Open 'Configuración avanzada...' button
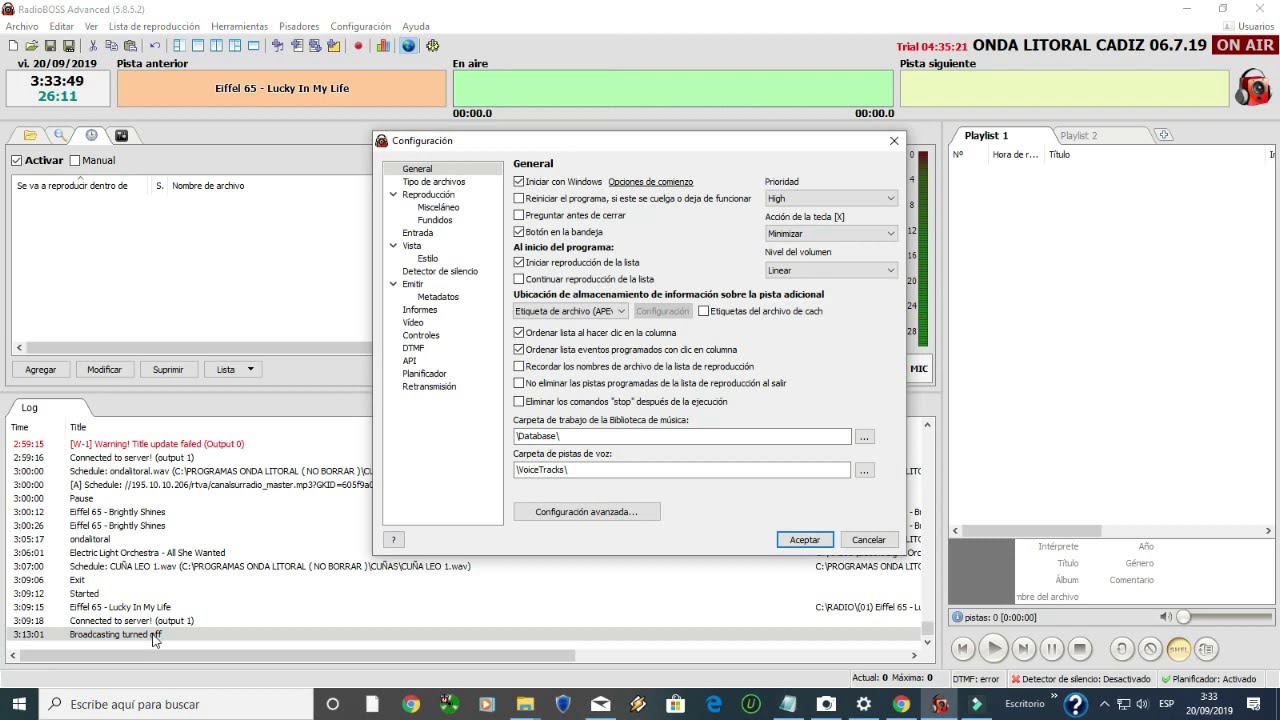The image size is (1280, 720). pyautogui.click(x=587, y=512)
